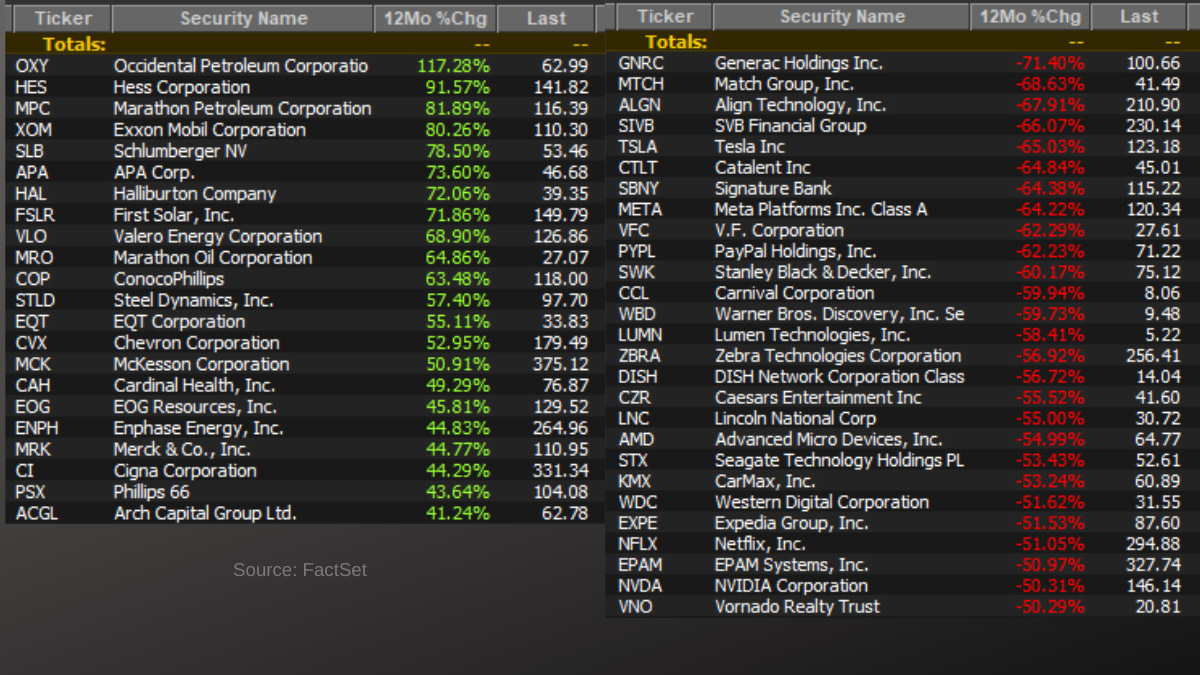Select Marathon Petroleum Corporation row
The width and height of the screenshot is (1200, 675).
(305, 108)
